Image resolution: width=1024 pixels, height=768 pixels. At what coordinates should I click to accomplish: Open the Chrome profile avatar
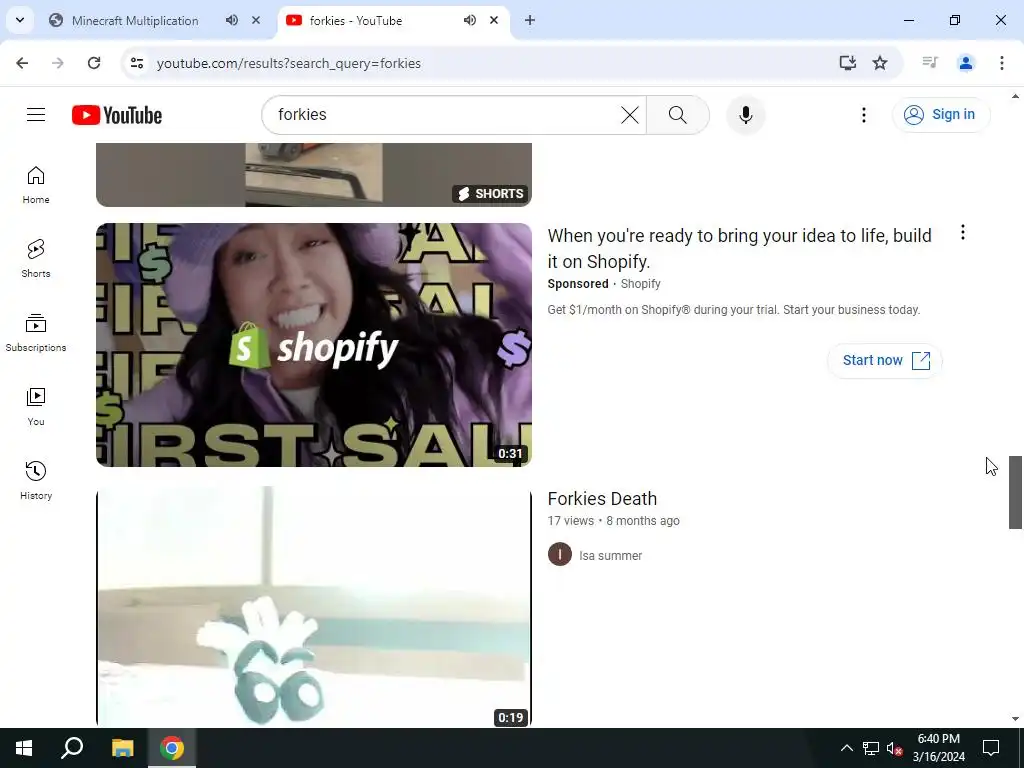pos(966,63)
